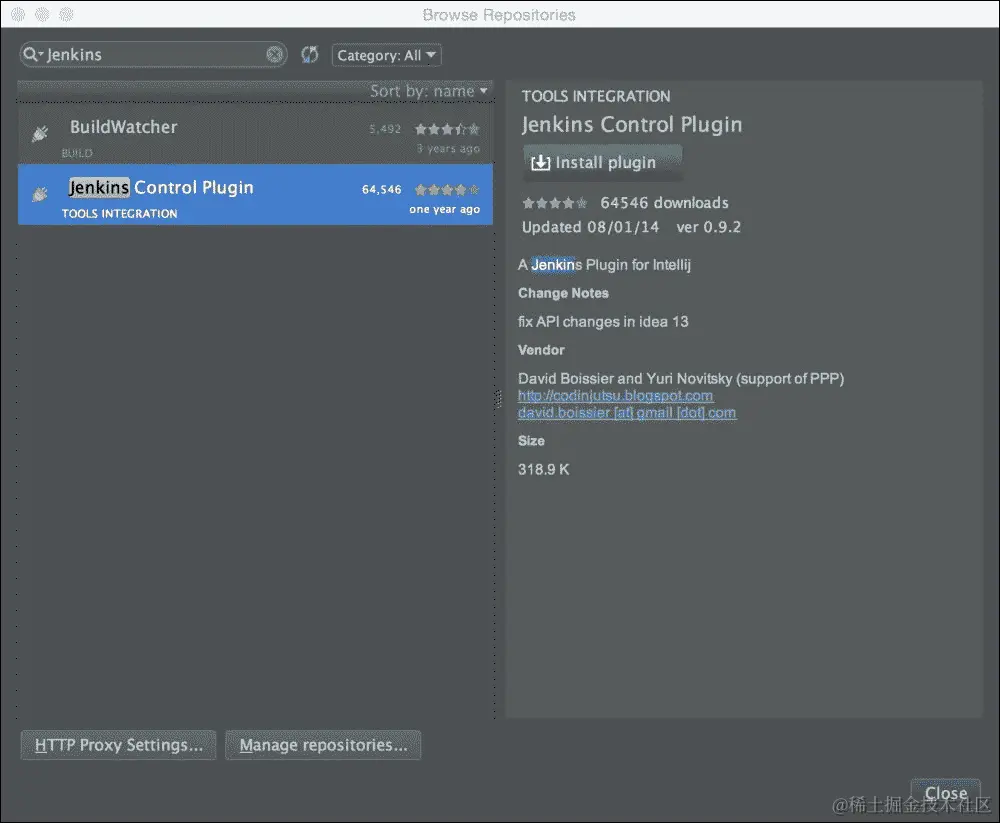Click the 'Jenkins Control Plugin' detail title
The width and height of the screenshot is (1000, 823).
[632, 125]
